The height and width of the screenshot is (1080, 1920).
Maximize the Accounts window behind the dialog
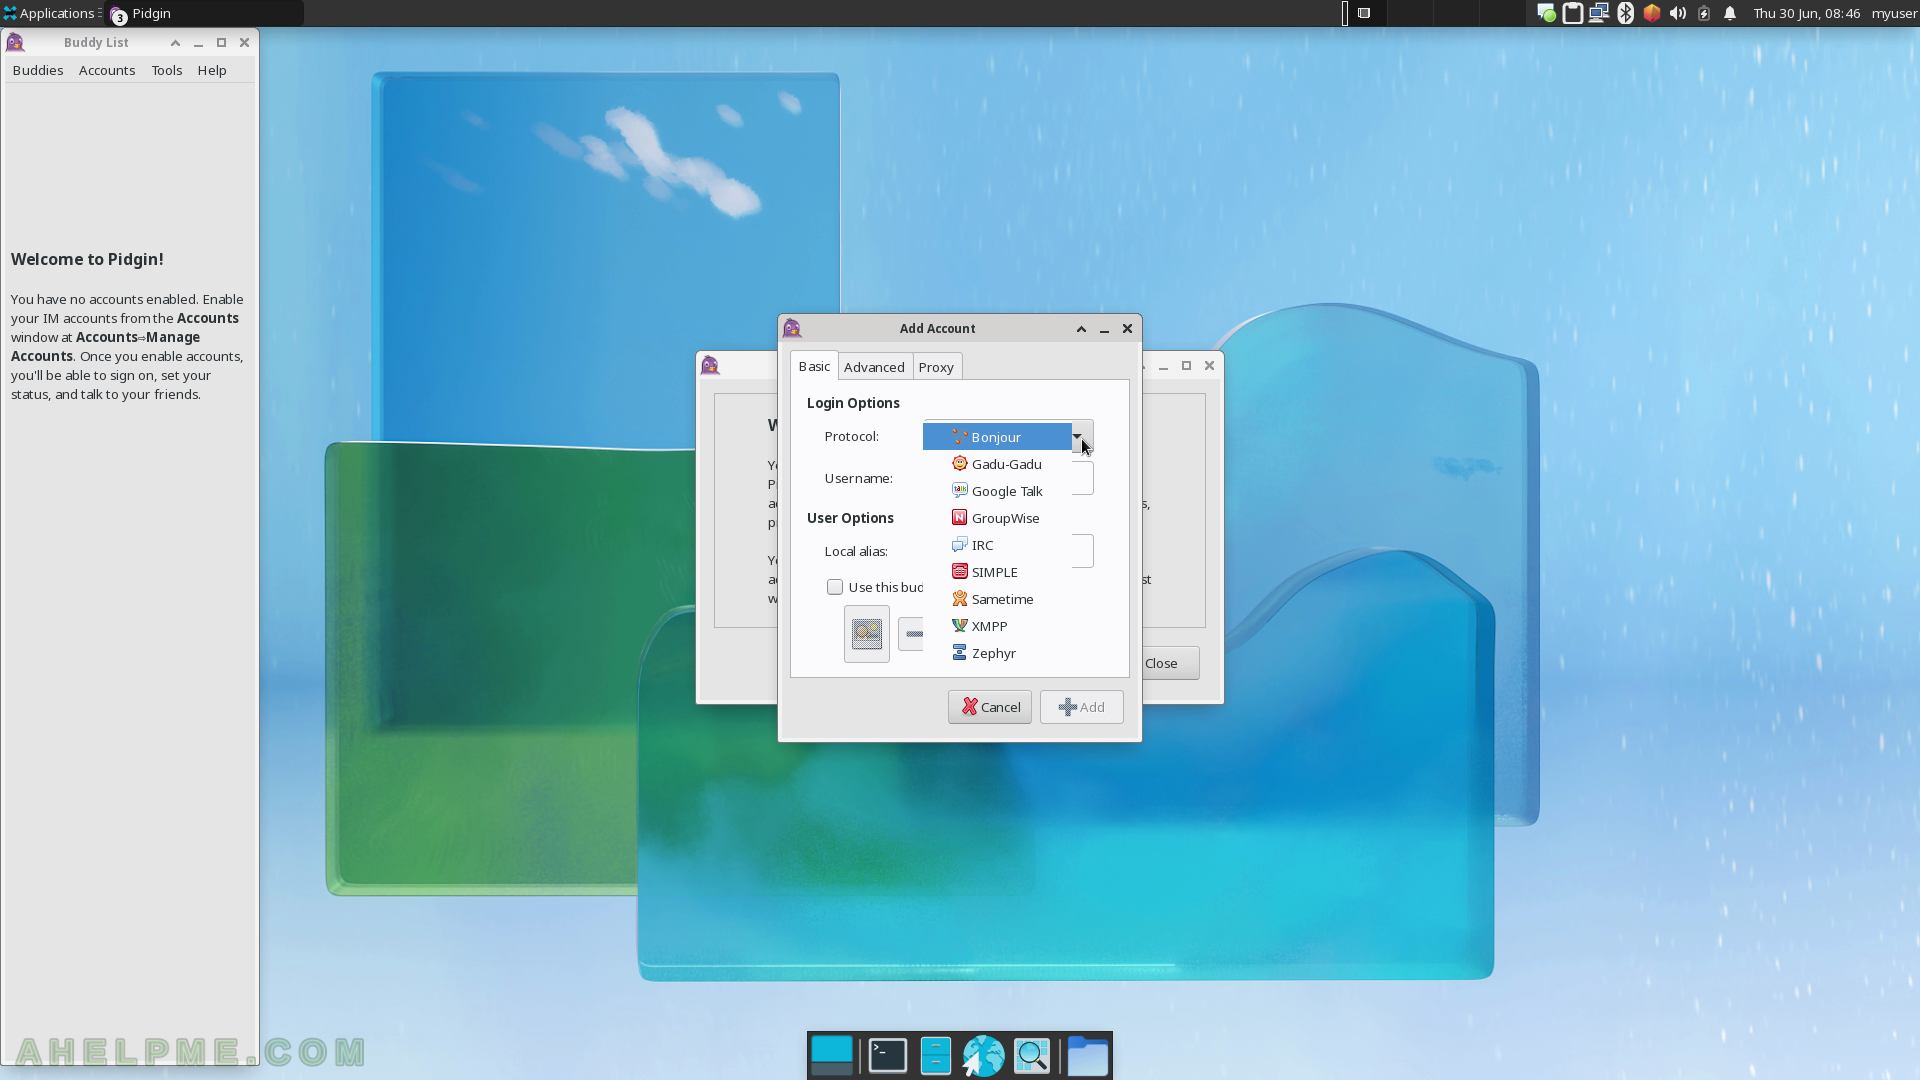(1186, 365)
